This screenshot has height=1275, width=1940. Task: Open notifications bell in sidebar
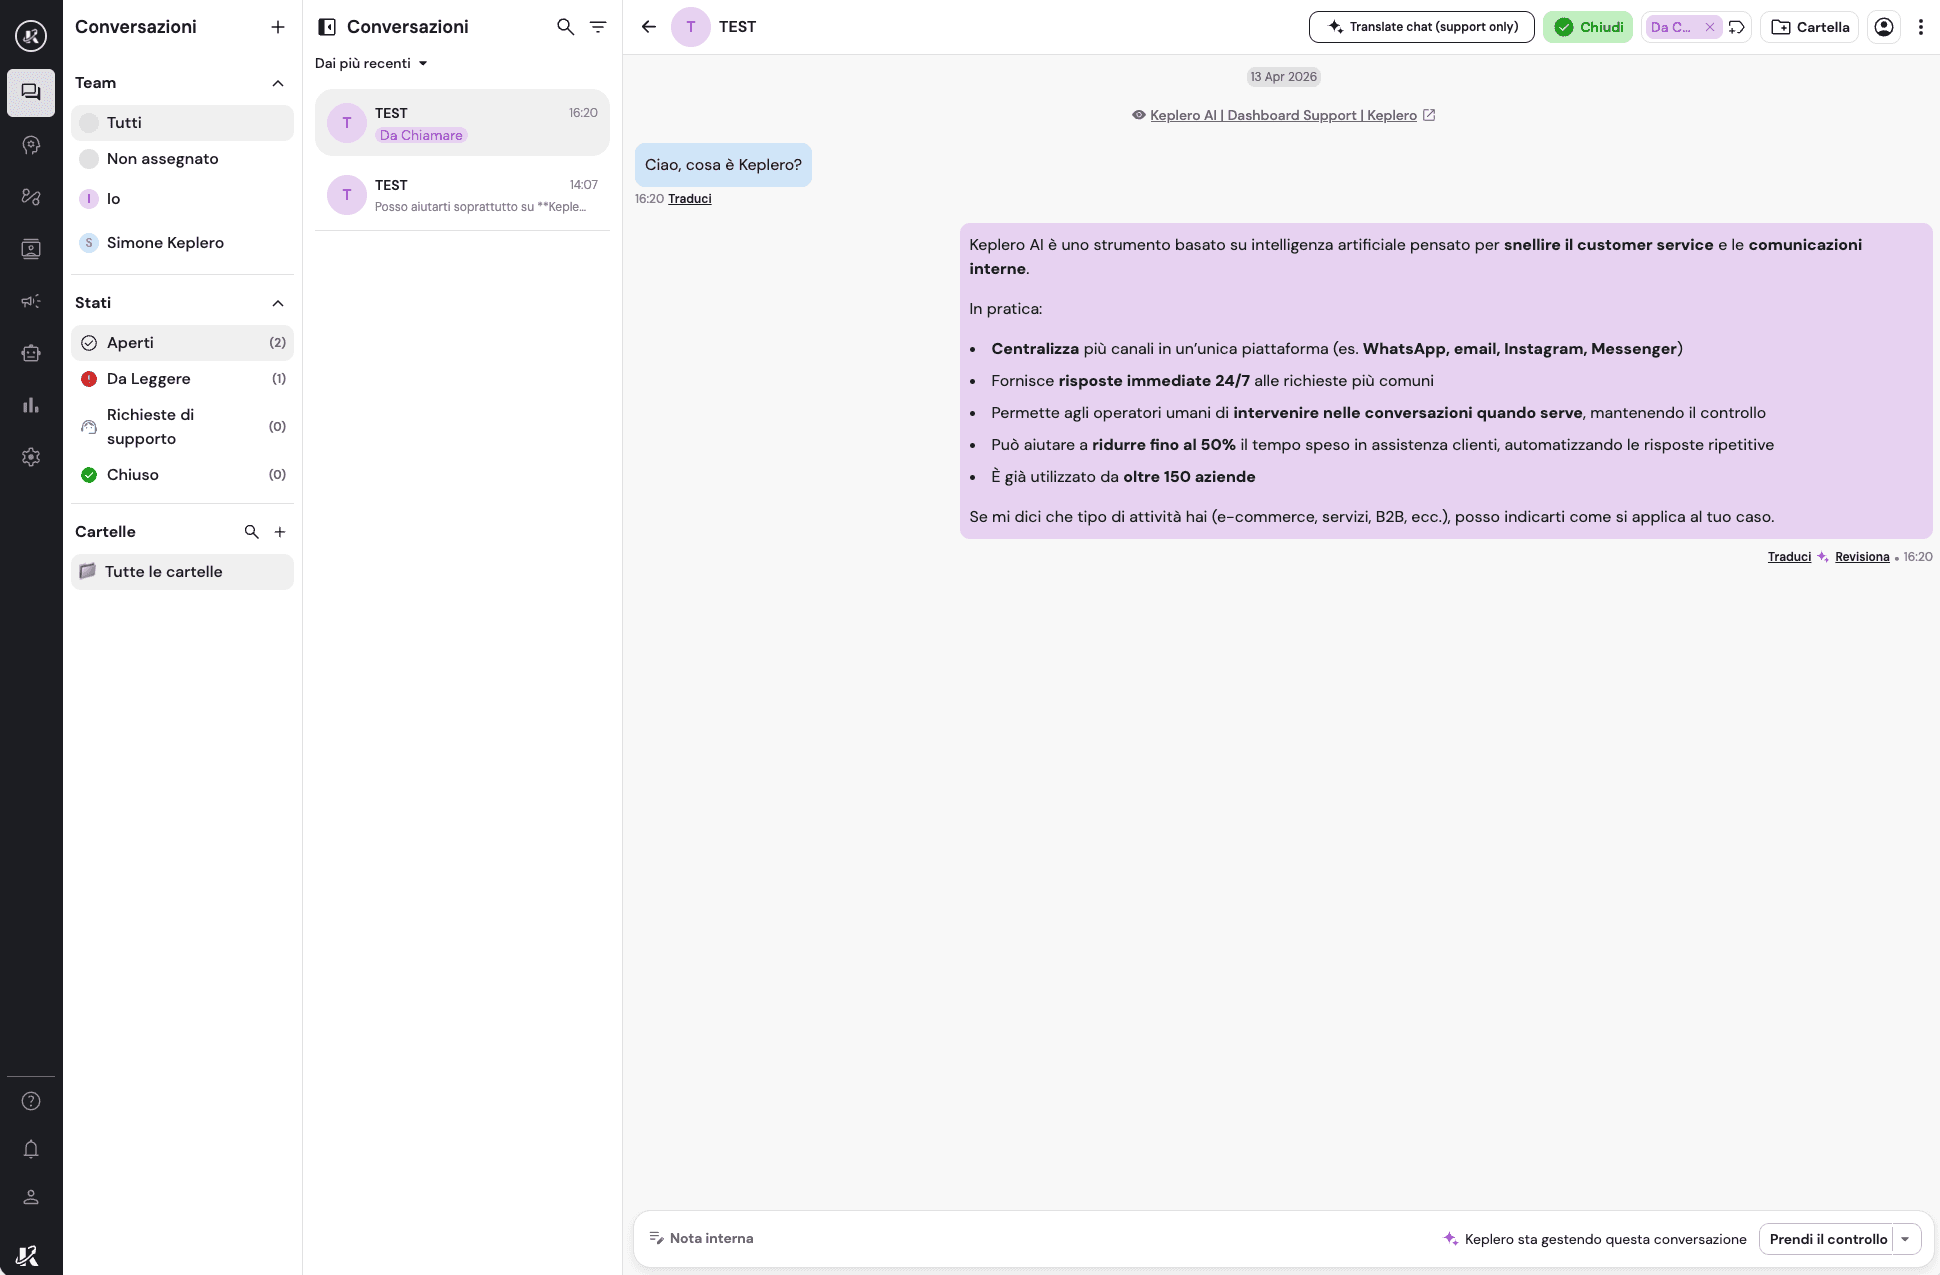(31, 1149)
